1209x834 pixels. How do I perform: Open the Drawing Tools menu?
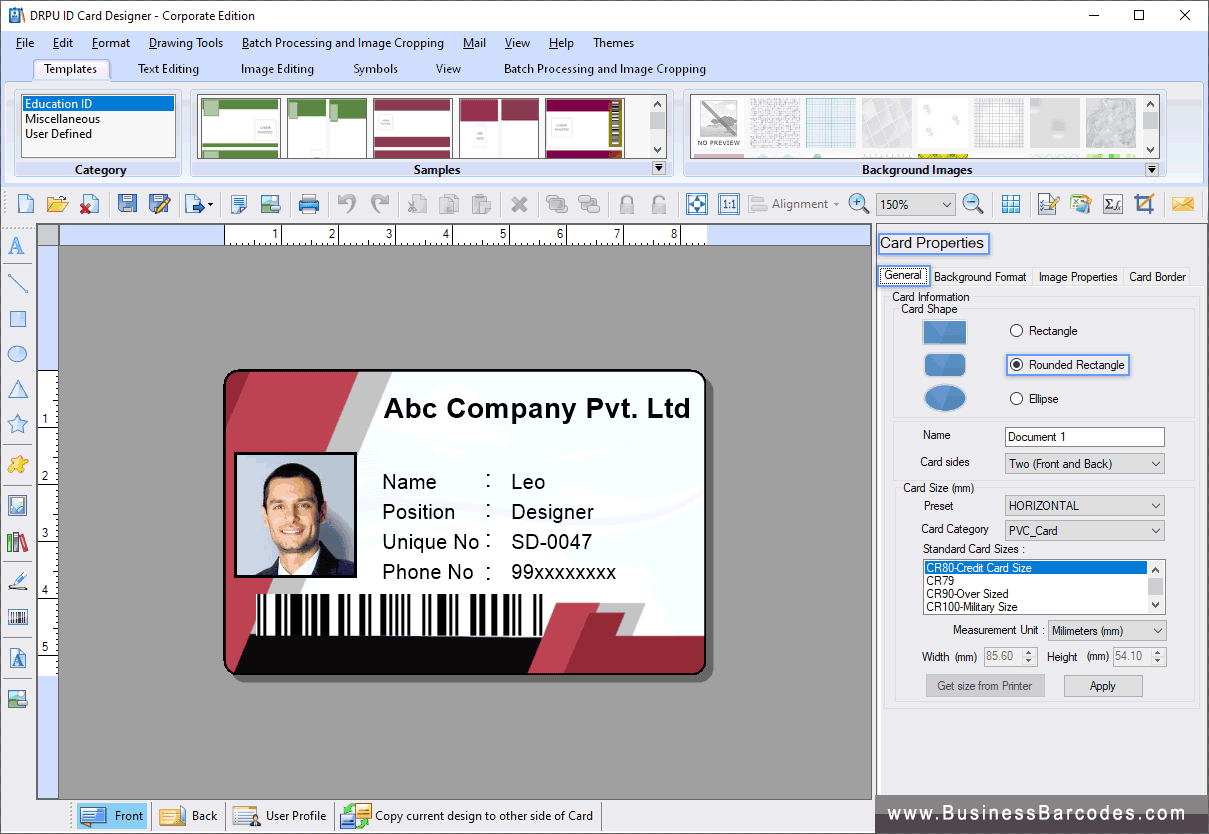pos(185,43)
